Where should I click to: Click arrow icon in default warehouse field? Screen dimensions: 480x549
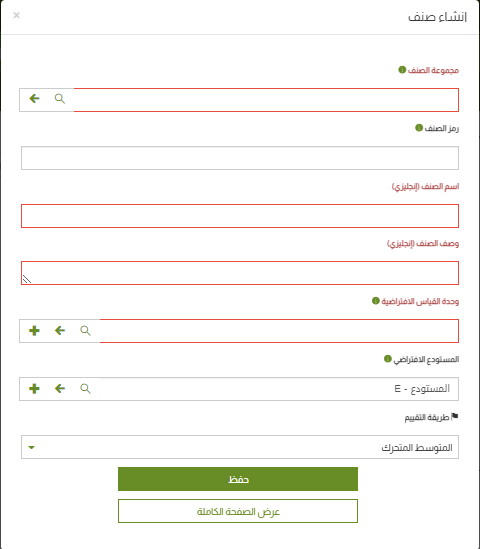click(x=60, y=388)
